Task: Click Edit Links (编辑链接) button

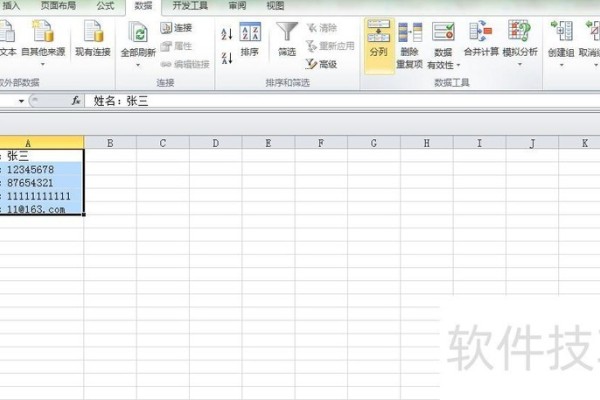Action: point(185,64)
